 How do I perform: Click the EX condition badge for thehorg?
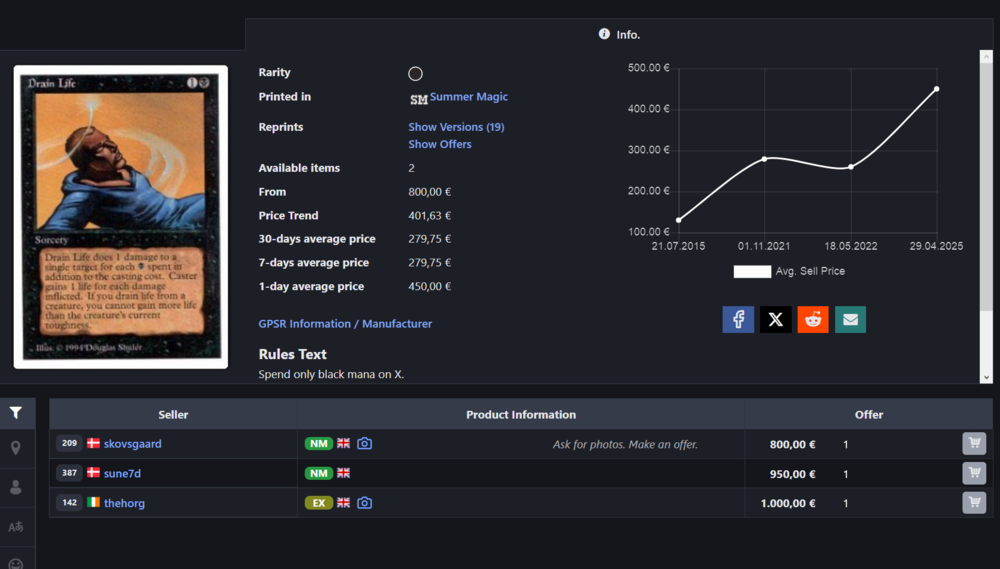[319, 503]
